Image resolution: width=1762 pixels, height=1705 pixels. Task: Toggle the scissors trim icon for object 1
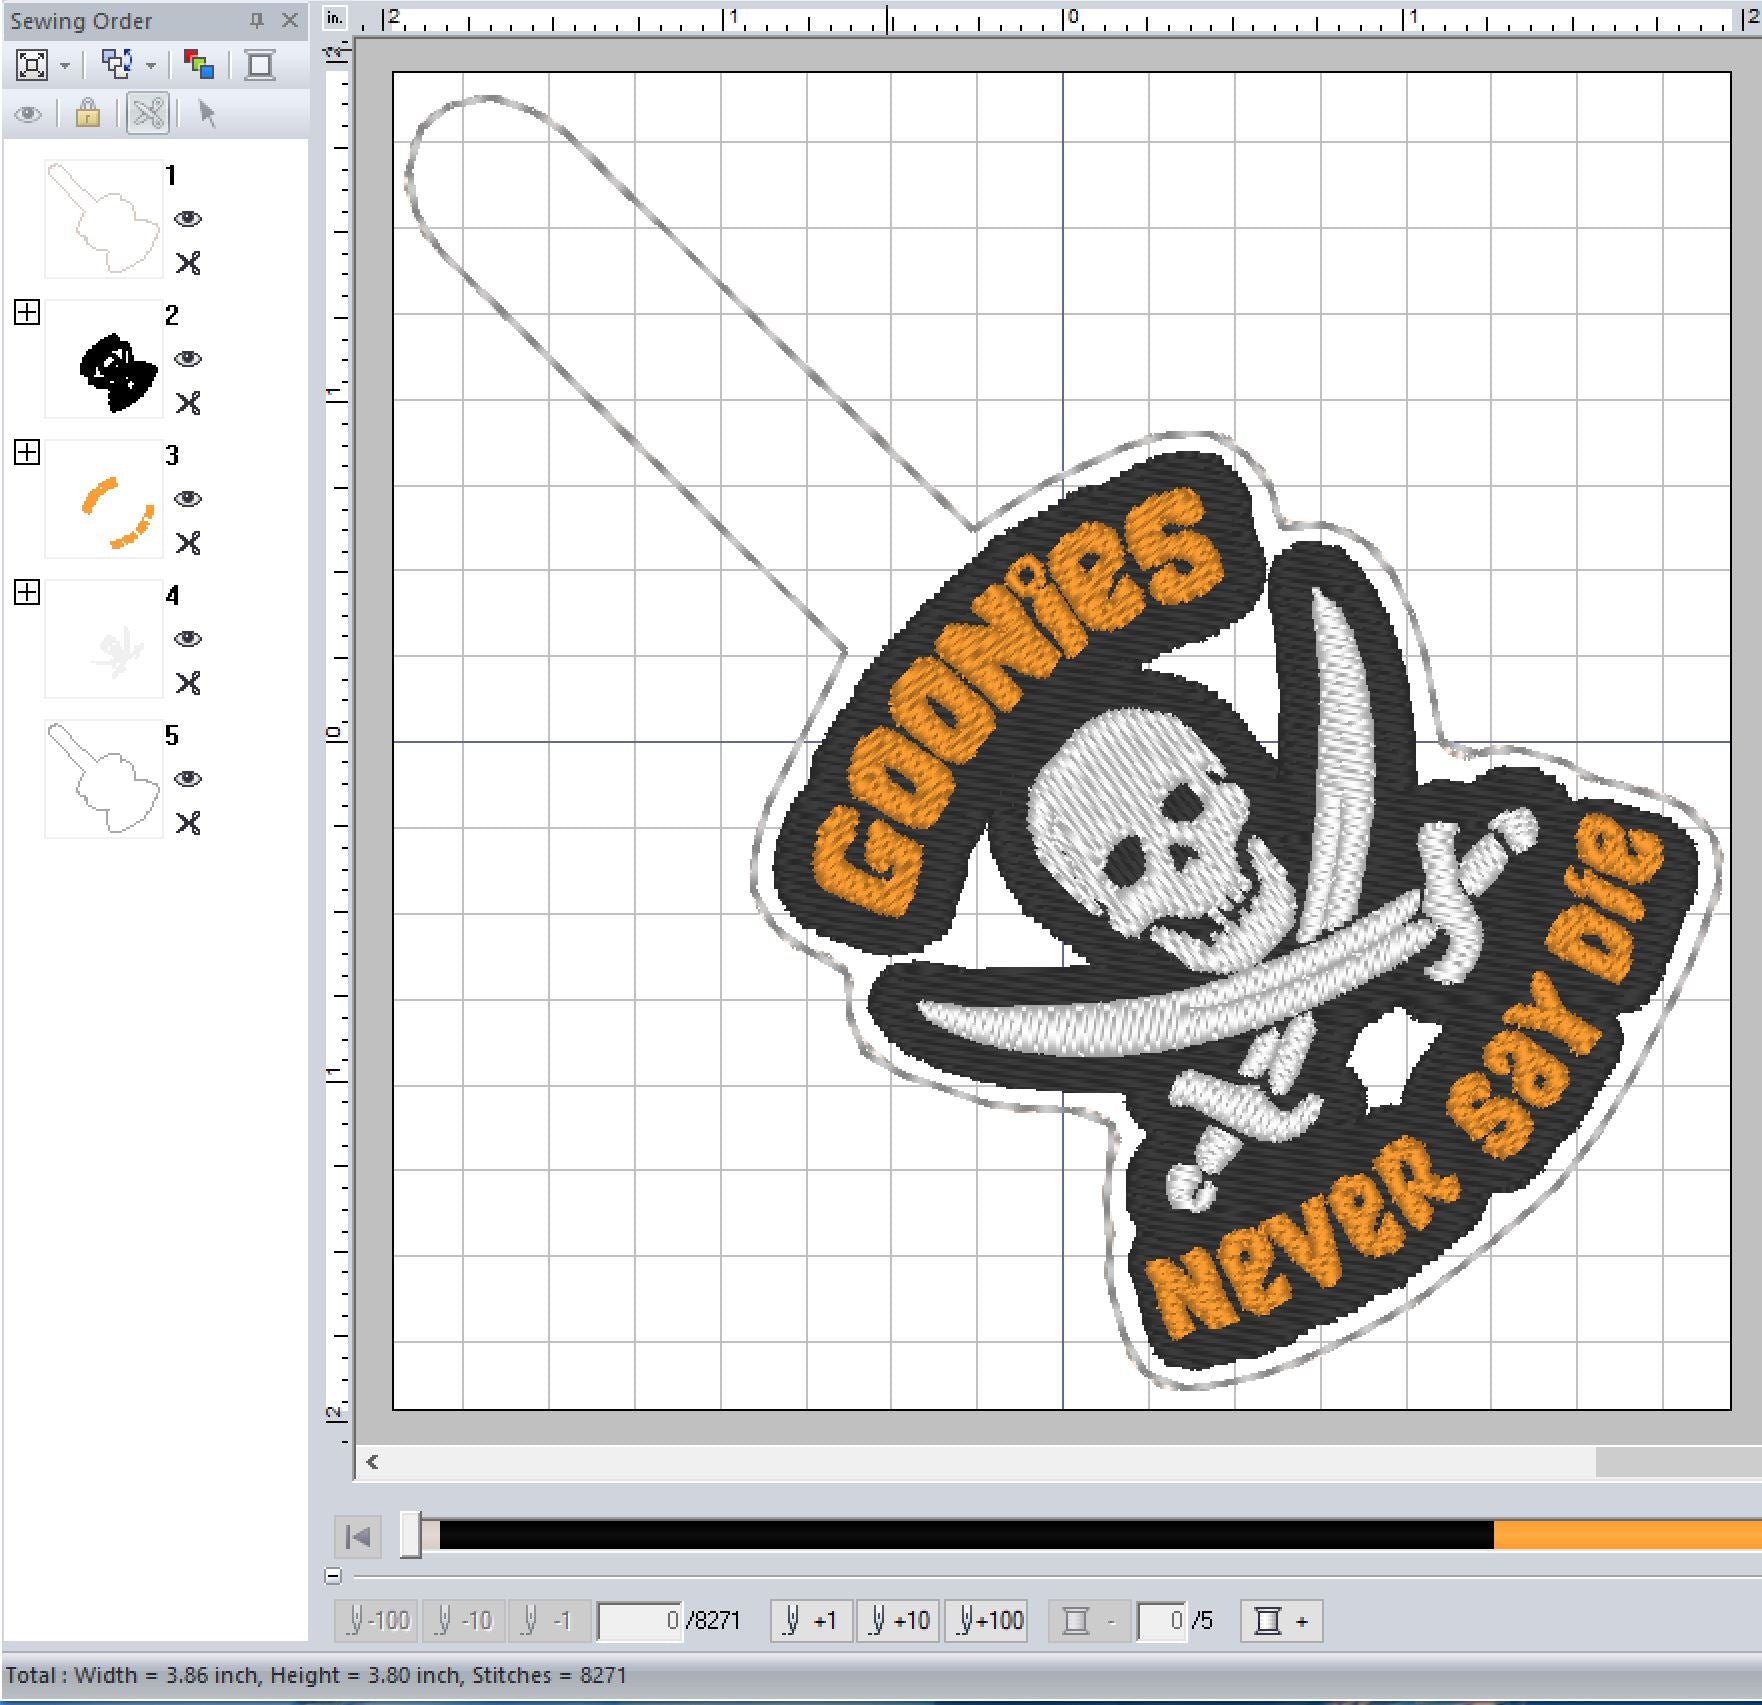[x=188, y=263]
